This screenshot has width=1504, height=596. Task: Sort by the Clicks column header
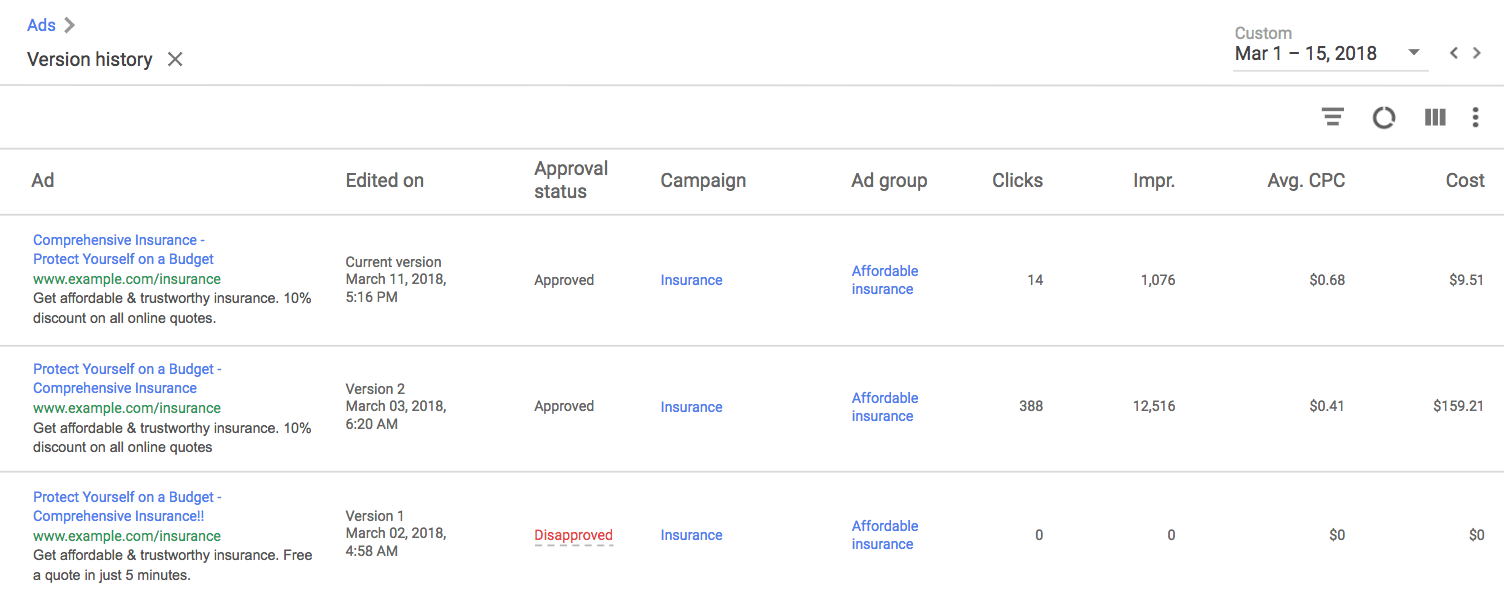pos(1017,181)
